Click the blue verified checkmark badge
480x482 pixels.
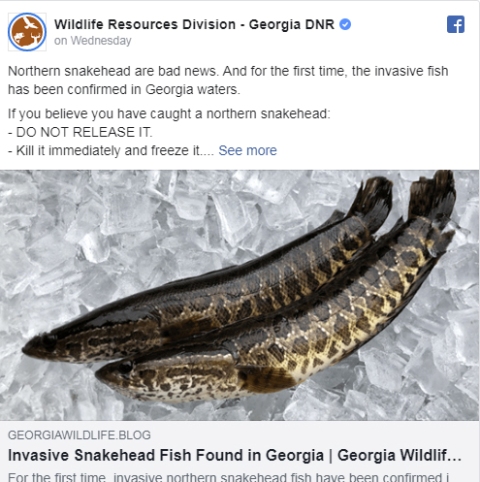pos(345,24)
